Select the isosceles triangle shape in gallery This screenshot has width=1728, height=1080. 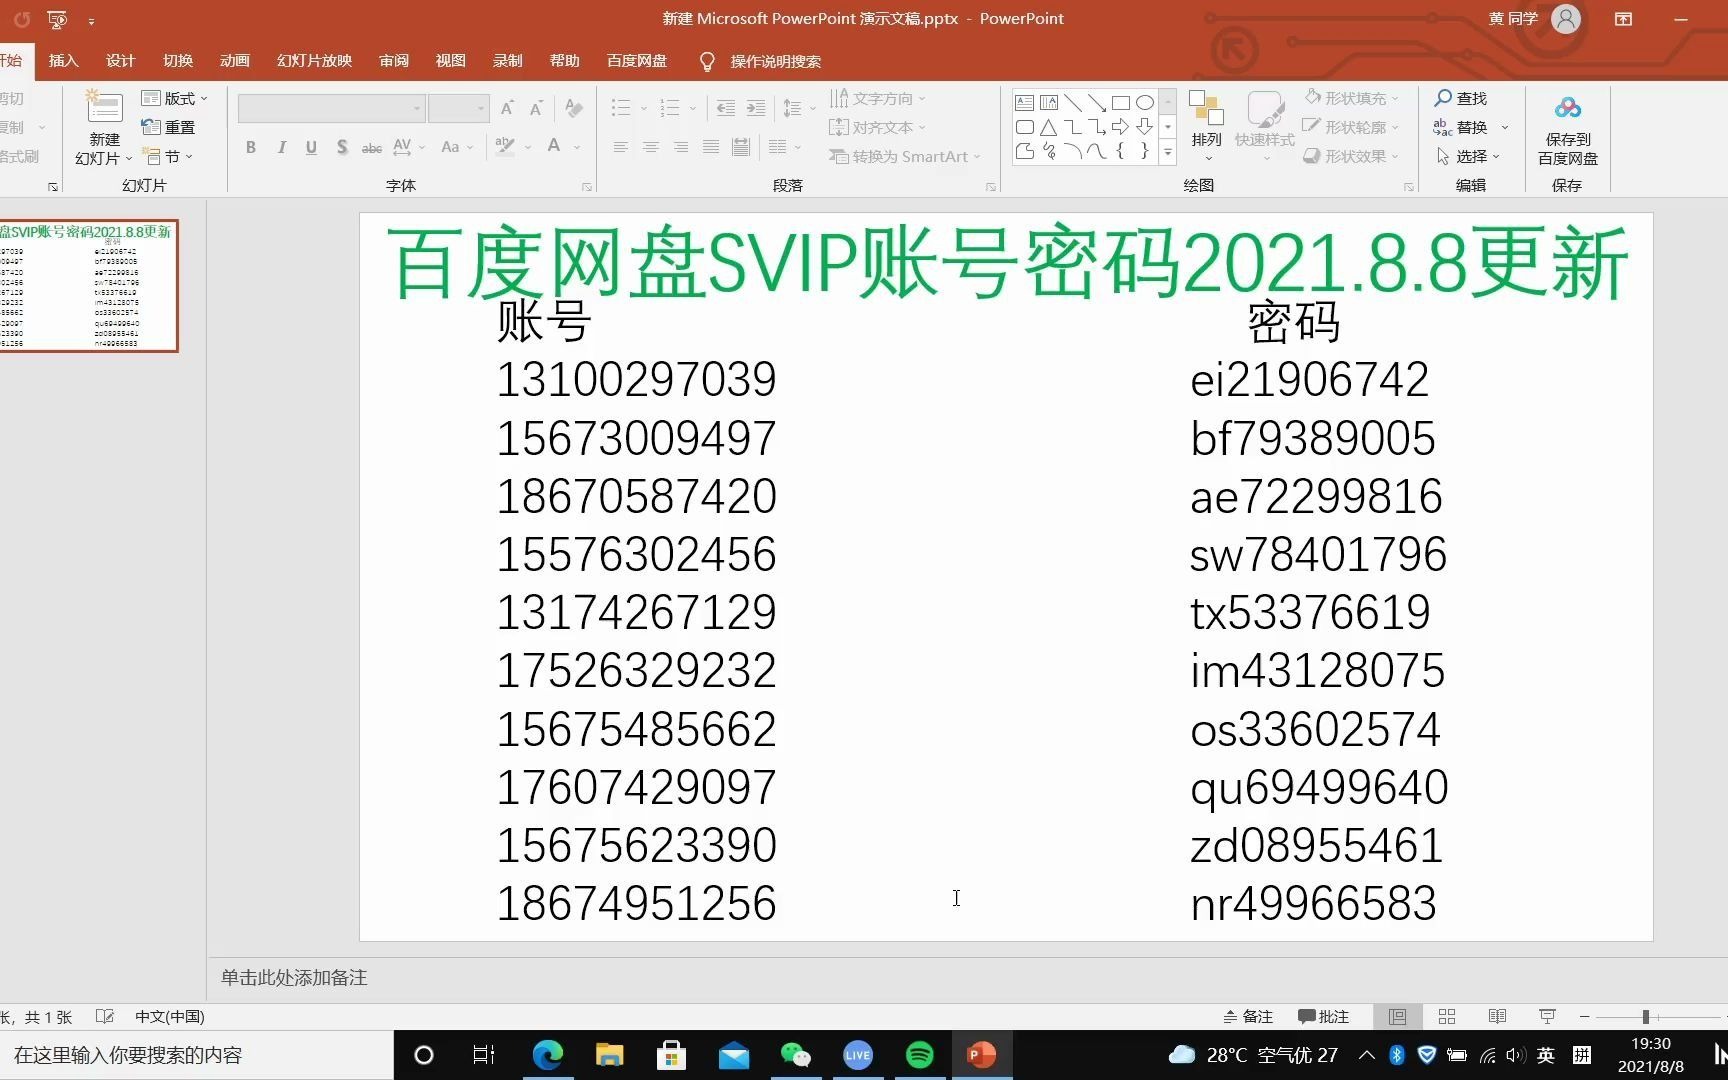1049,127
